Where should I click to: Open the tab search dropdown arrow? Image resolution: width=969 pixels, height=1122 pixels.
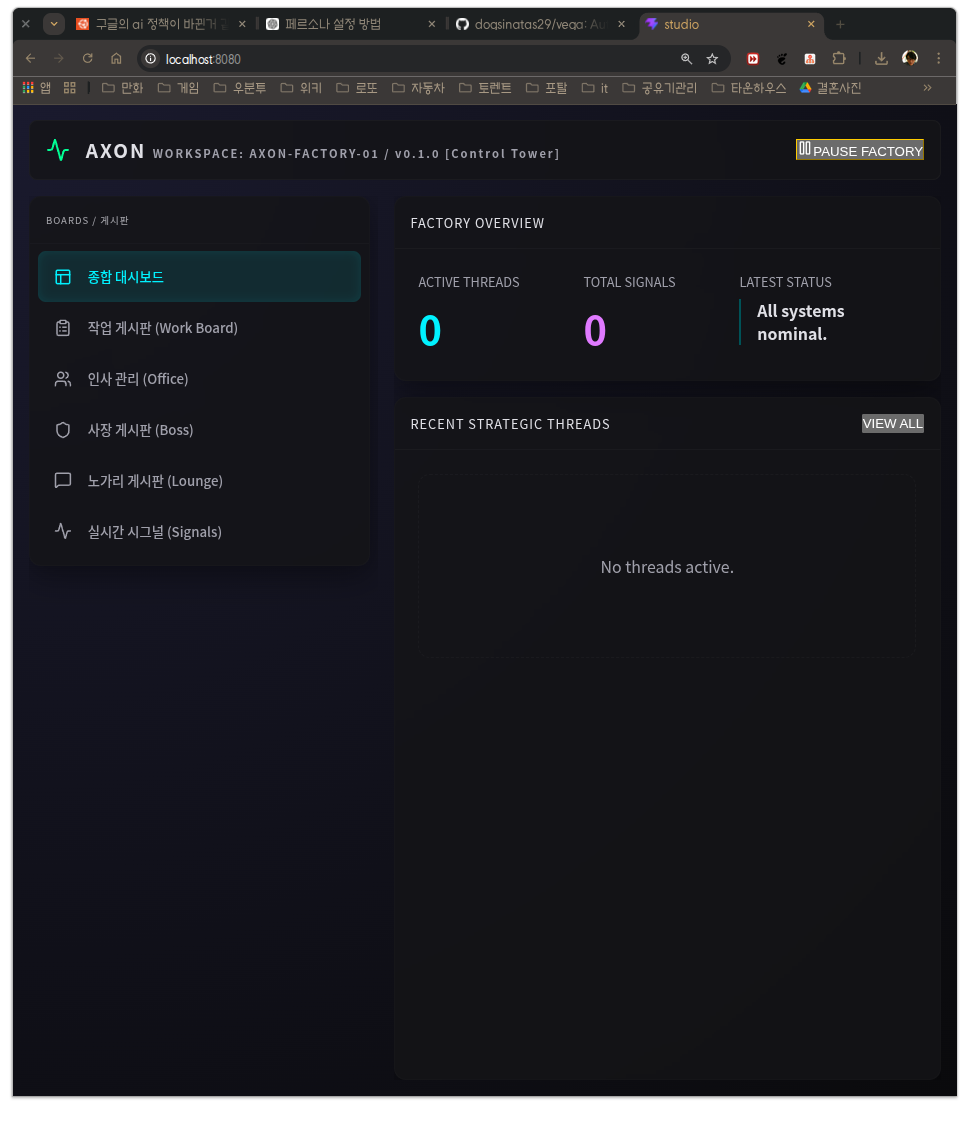[x=54, y=24]
